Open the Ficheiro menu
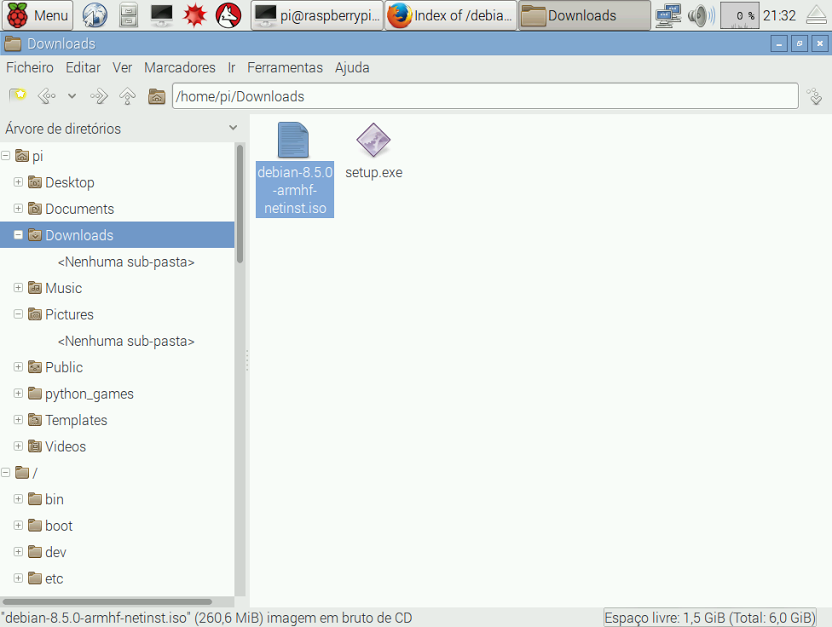Viewport: 832px width, 627px height. point(30,68)
